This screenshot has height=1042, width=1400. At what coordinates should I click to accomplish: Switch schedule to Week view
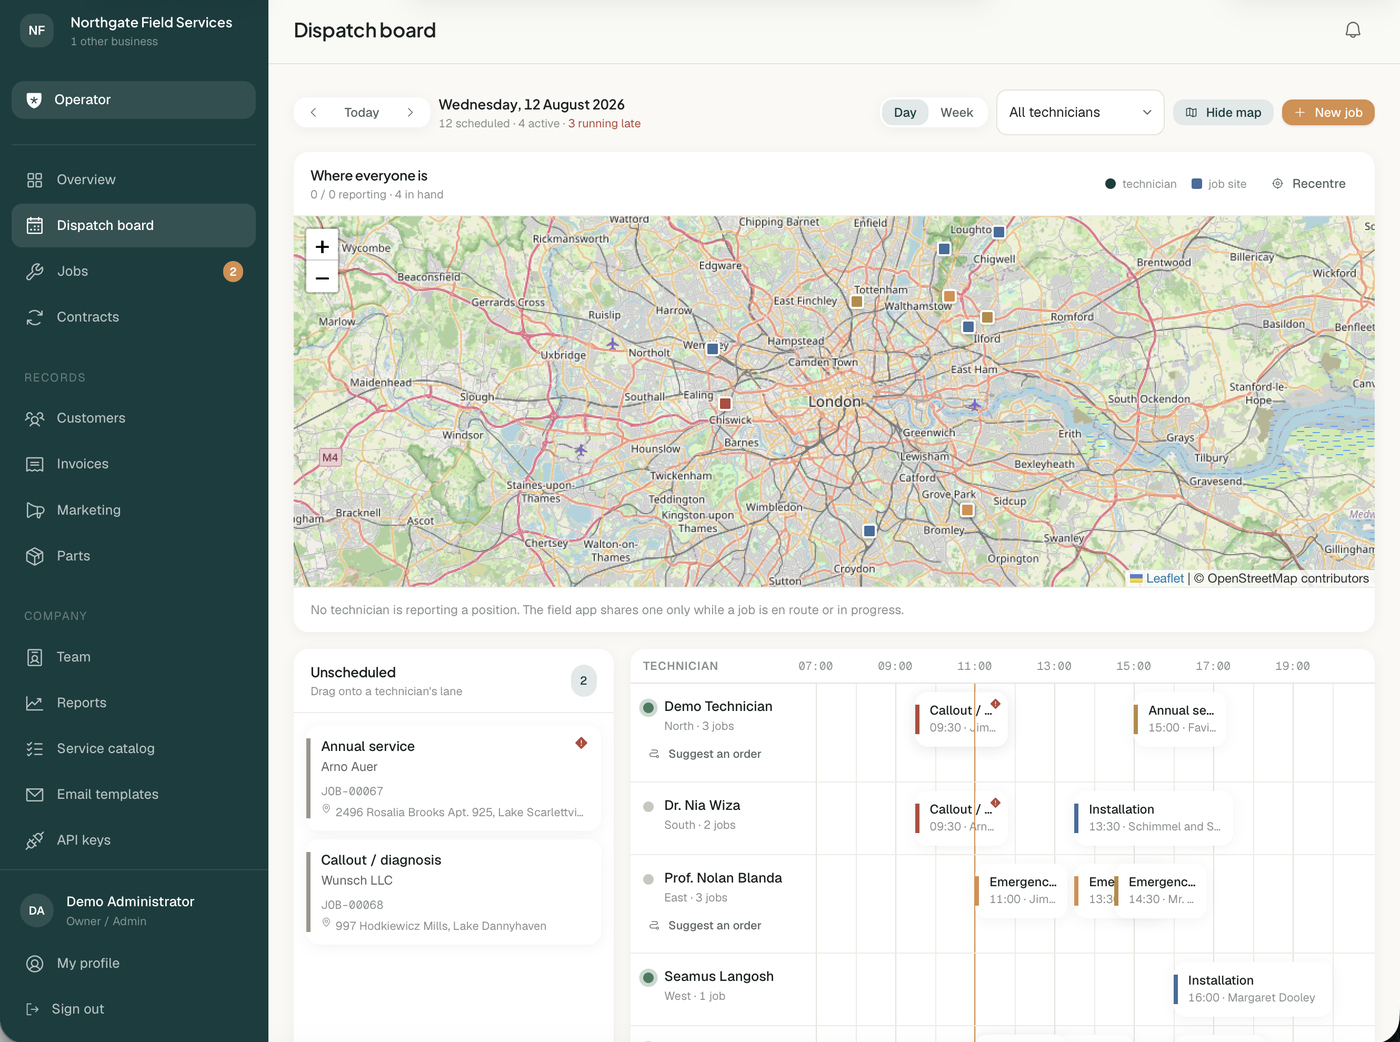point(957,112)
